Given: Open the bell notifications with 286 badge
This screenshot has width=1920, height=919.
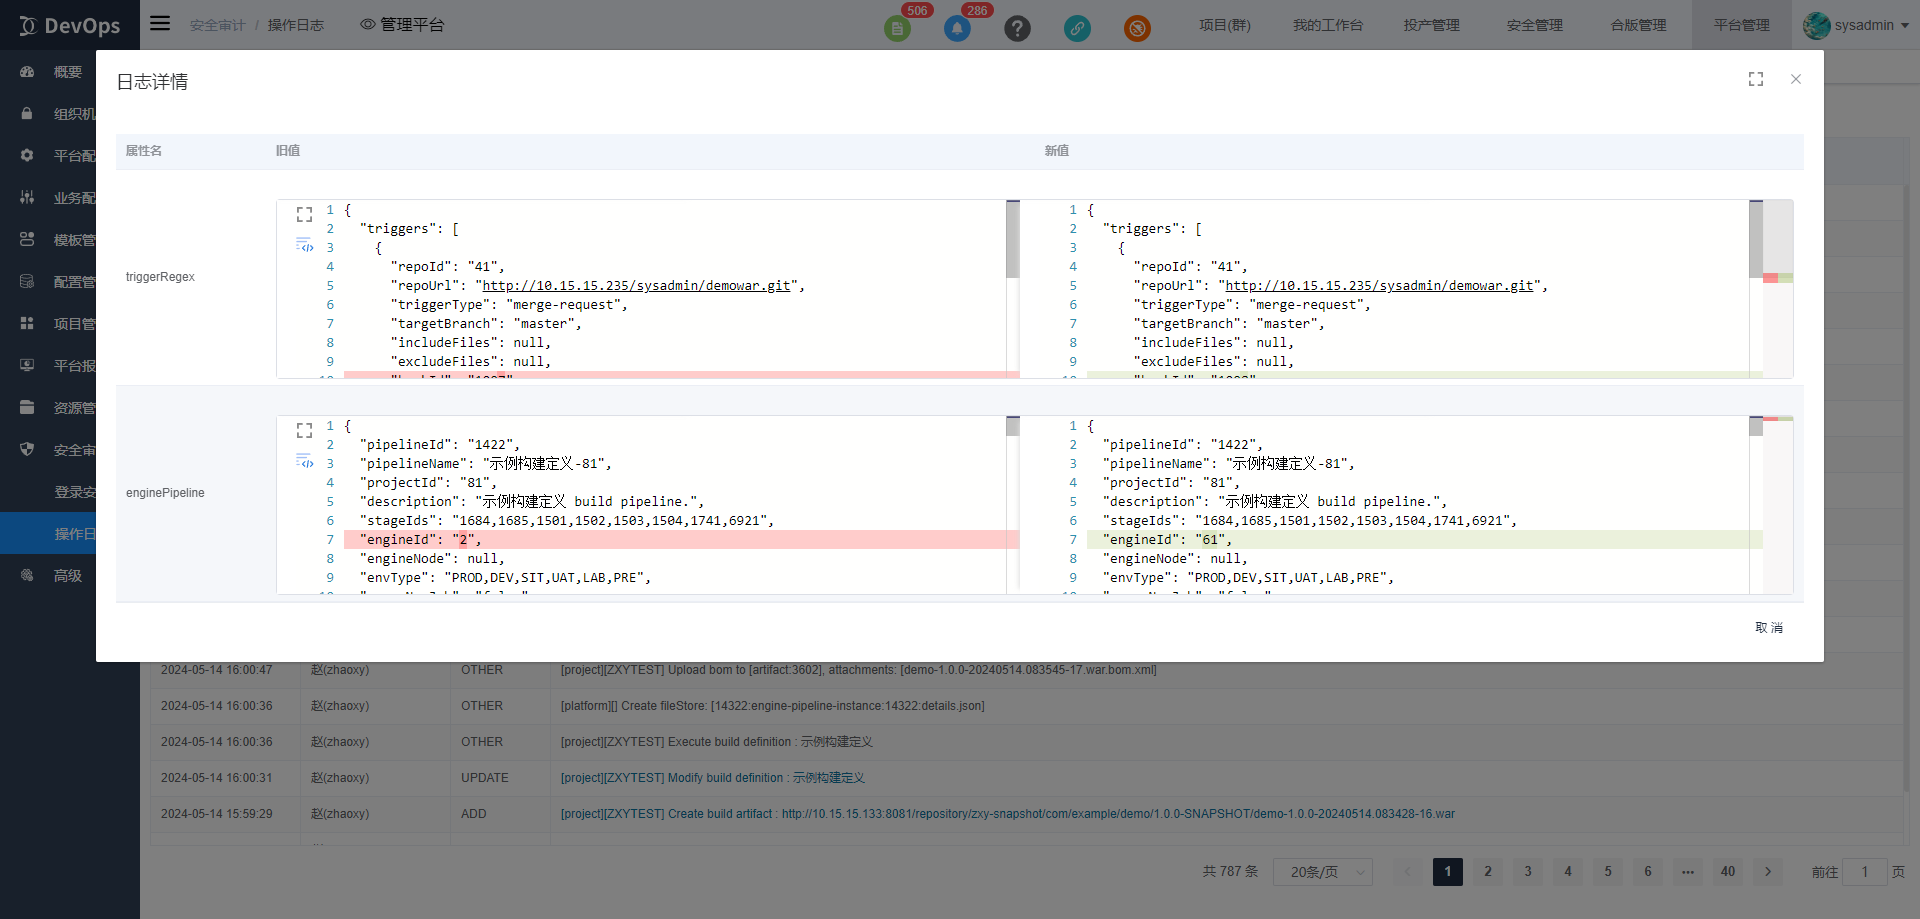Looking at the screenshot, I should (x=957, y=28).
